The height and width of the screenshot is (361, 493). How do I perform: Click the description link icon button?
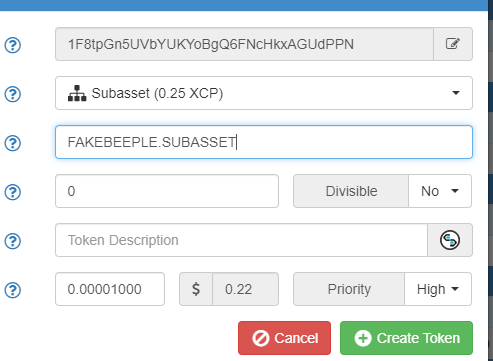[450, 240]
